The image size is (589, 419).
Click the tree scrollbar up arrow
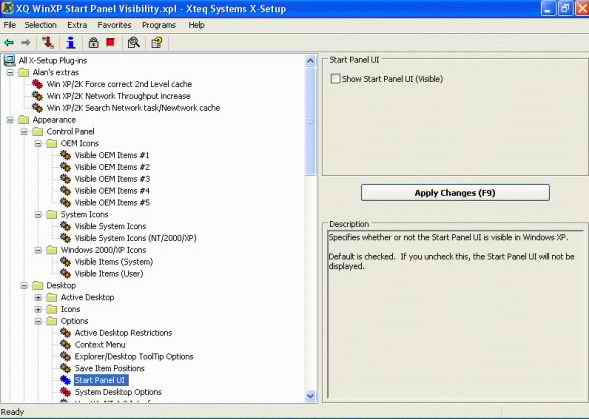click(x=310, y=61)
